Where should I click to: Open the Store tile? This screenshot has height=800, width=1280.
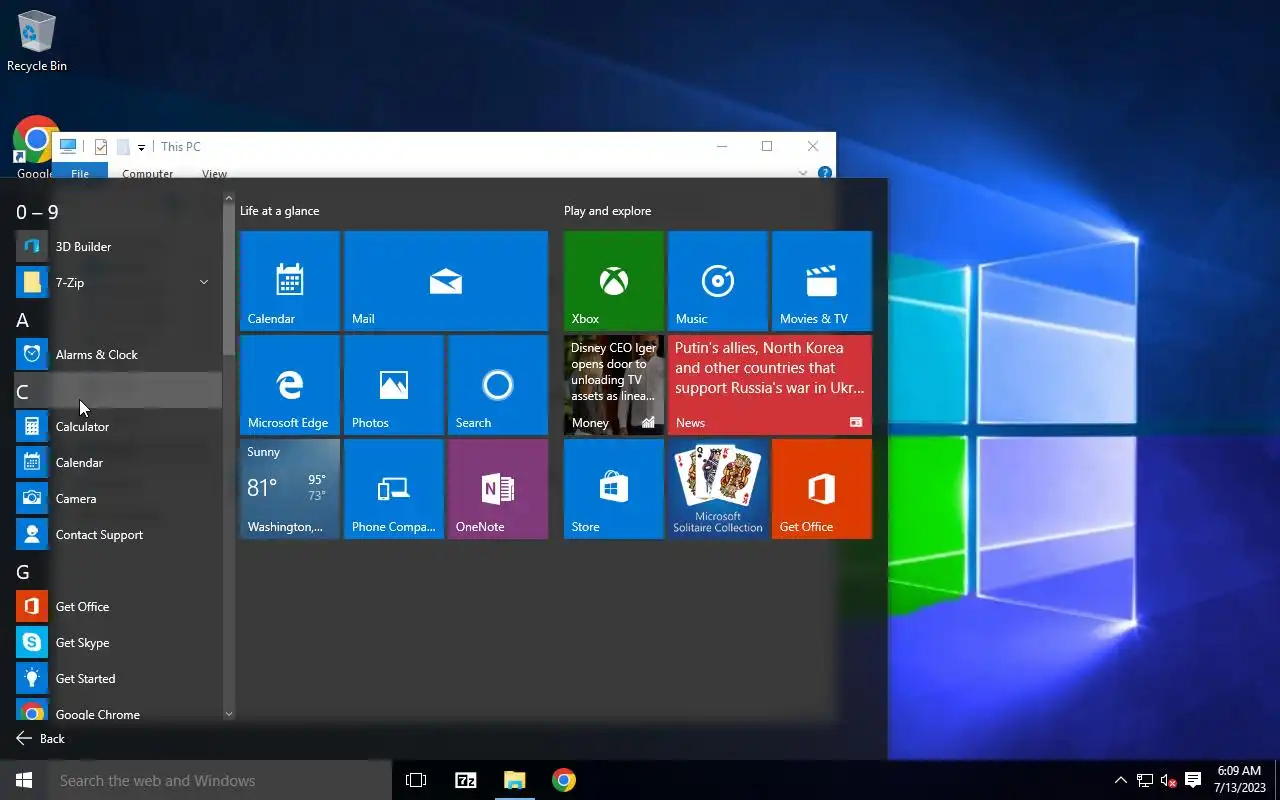click(x=614, y=489)
